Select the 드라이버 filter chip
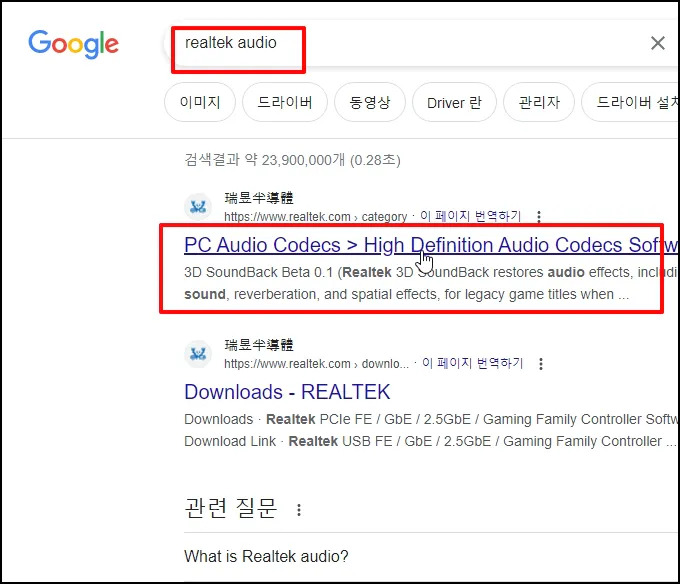The image size is (680, 584). click(284, 102)
